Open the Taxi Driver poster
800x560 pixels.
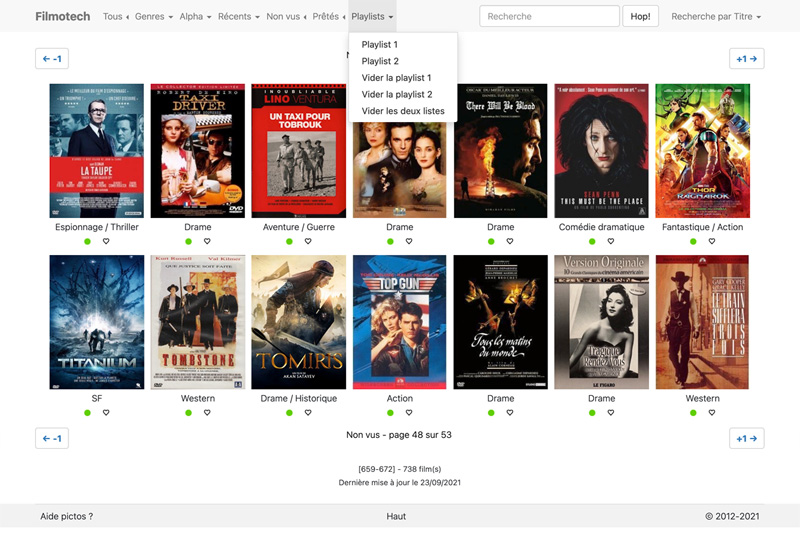tap(197, 151)
